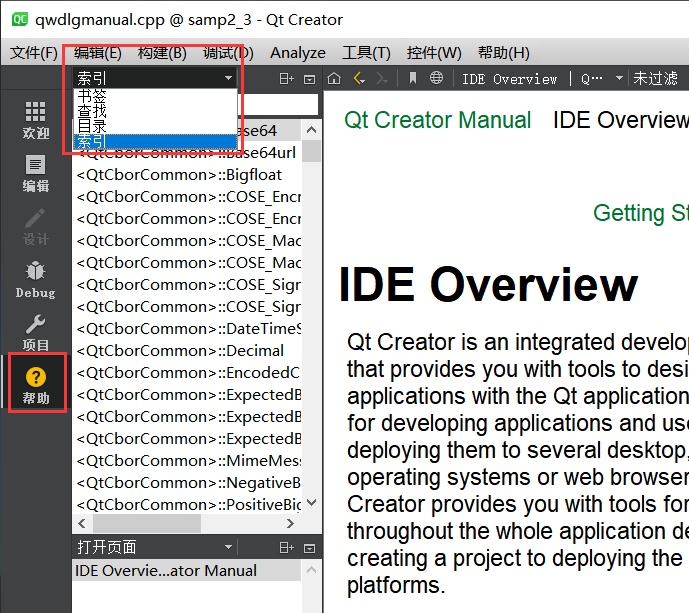Click IDE Overview breadcrumb text
689x613 pixels.
(x=620, y=120)
